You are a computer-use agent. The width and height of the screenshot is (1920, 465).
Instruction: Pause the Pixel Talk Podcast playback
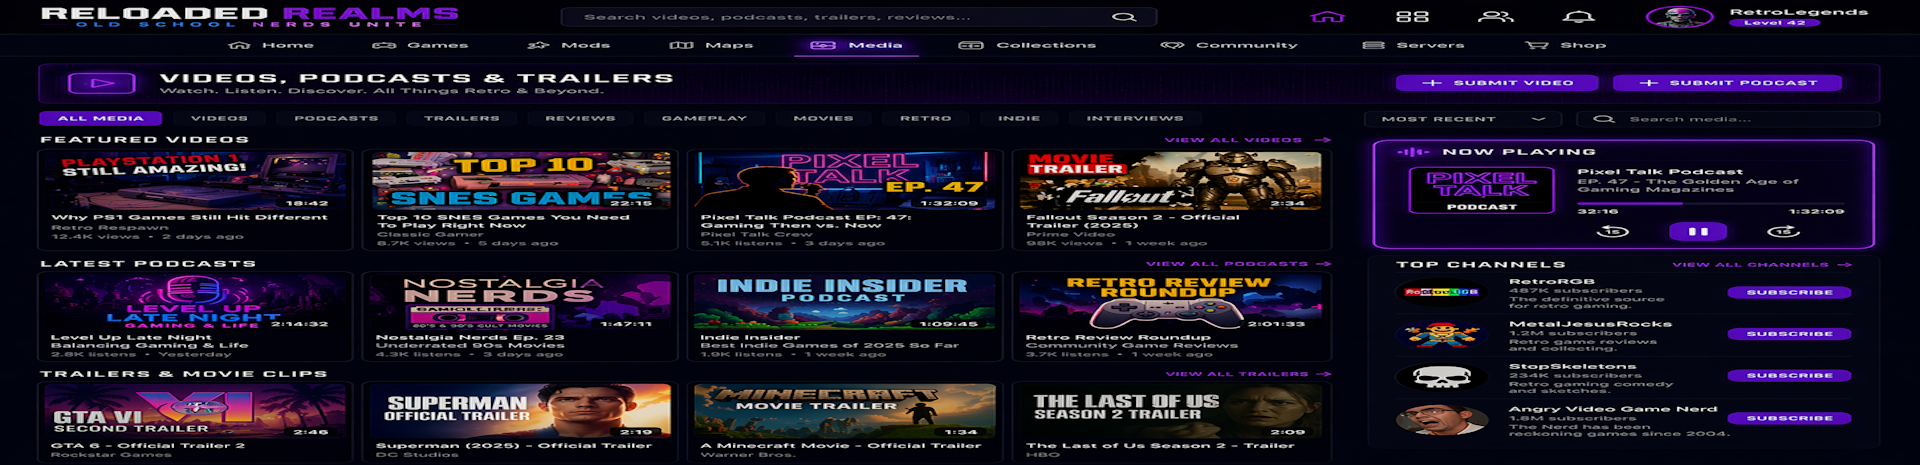tap(1698, 231)
